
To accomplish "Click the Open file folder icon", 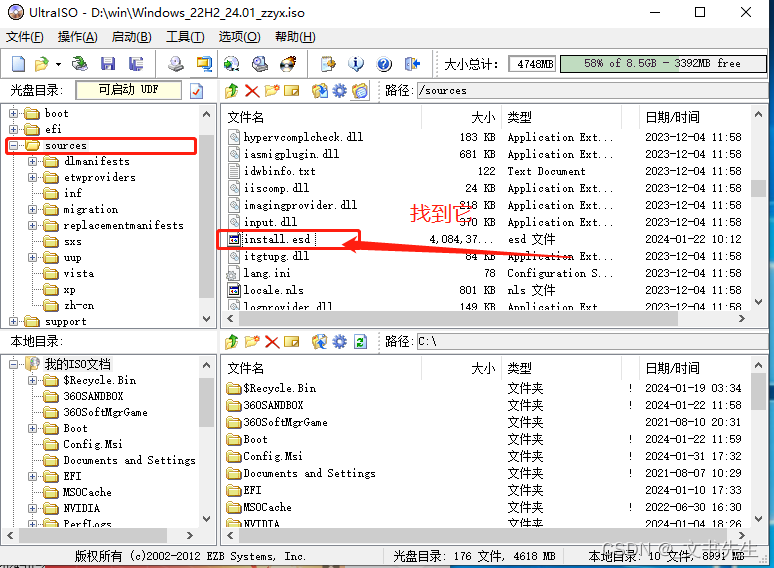I will pyautogui.click(x=42, y=64).
